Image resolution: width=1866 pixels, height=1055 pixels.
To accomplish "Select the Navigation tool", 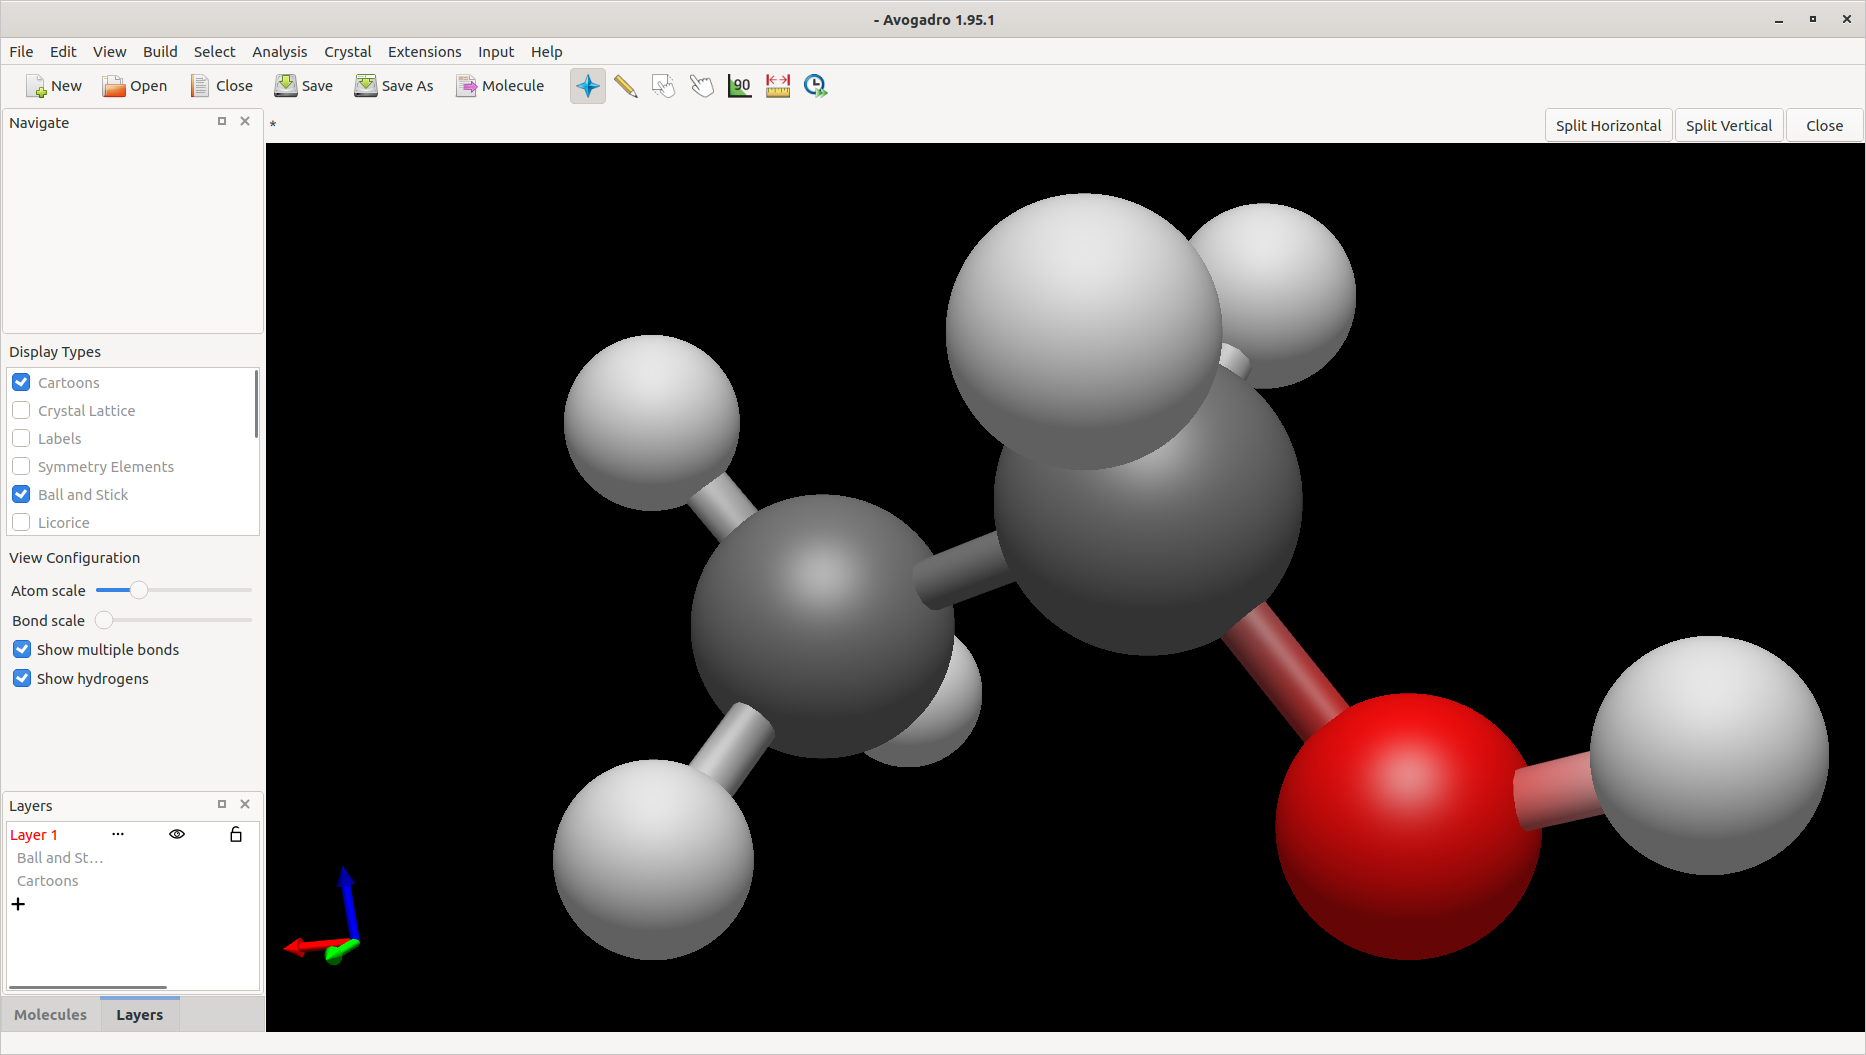I will pyautogui.click(x=588, y=86).
